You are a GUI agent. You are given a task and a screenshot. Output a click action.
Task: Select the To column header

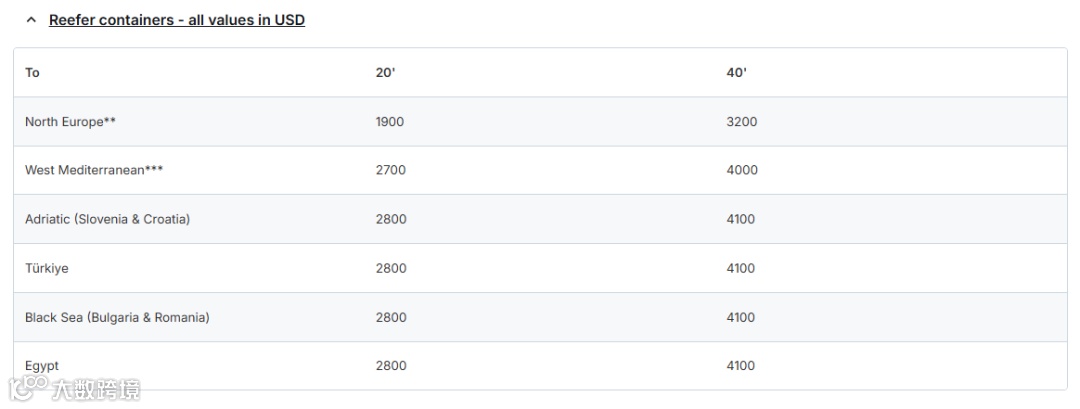coord(32,73)
